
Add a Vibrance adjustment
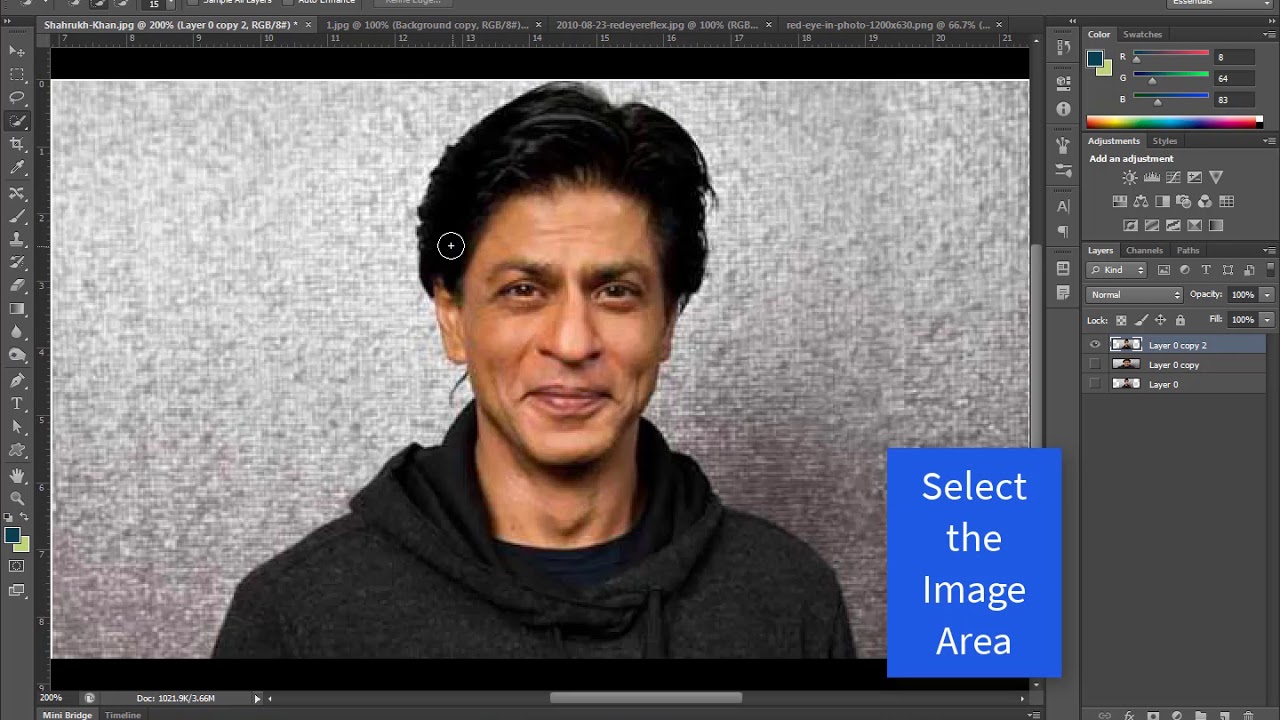click(x=1216, y=177)
